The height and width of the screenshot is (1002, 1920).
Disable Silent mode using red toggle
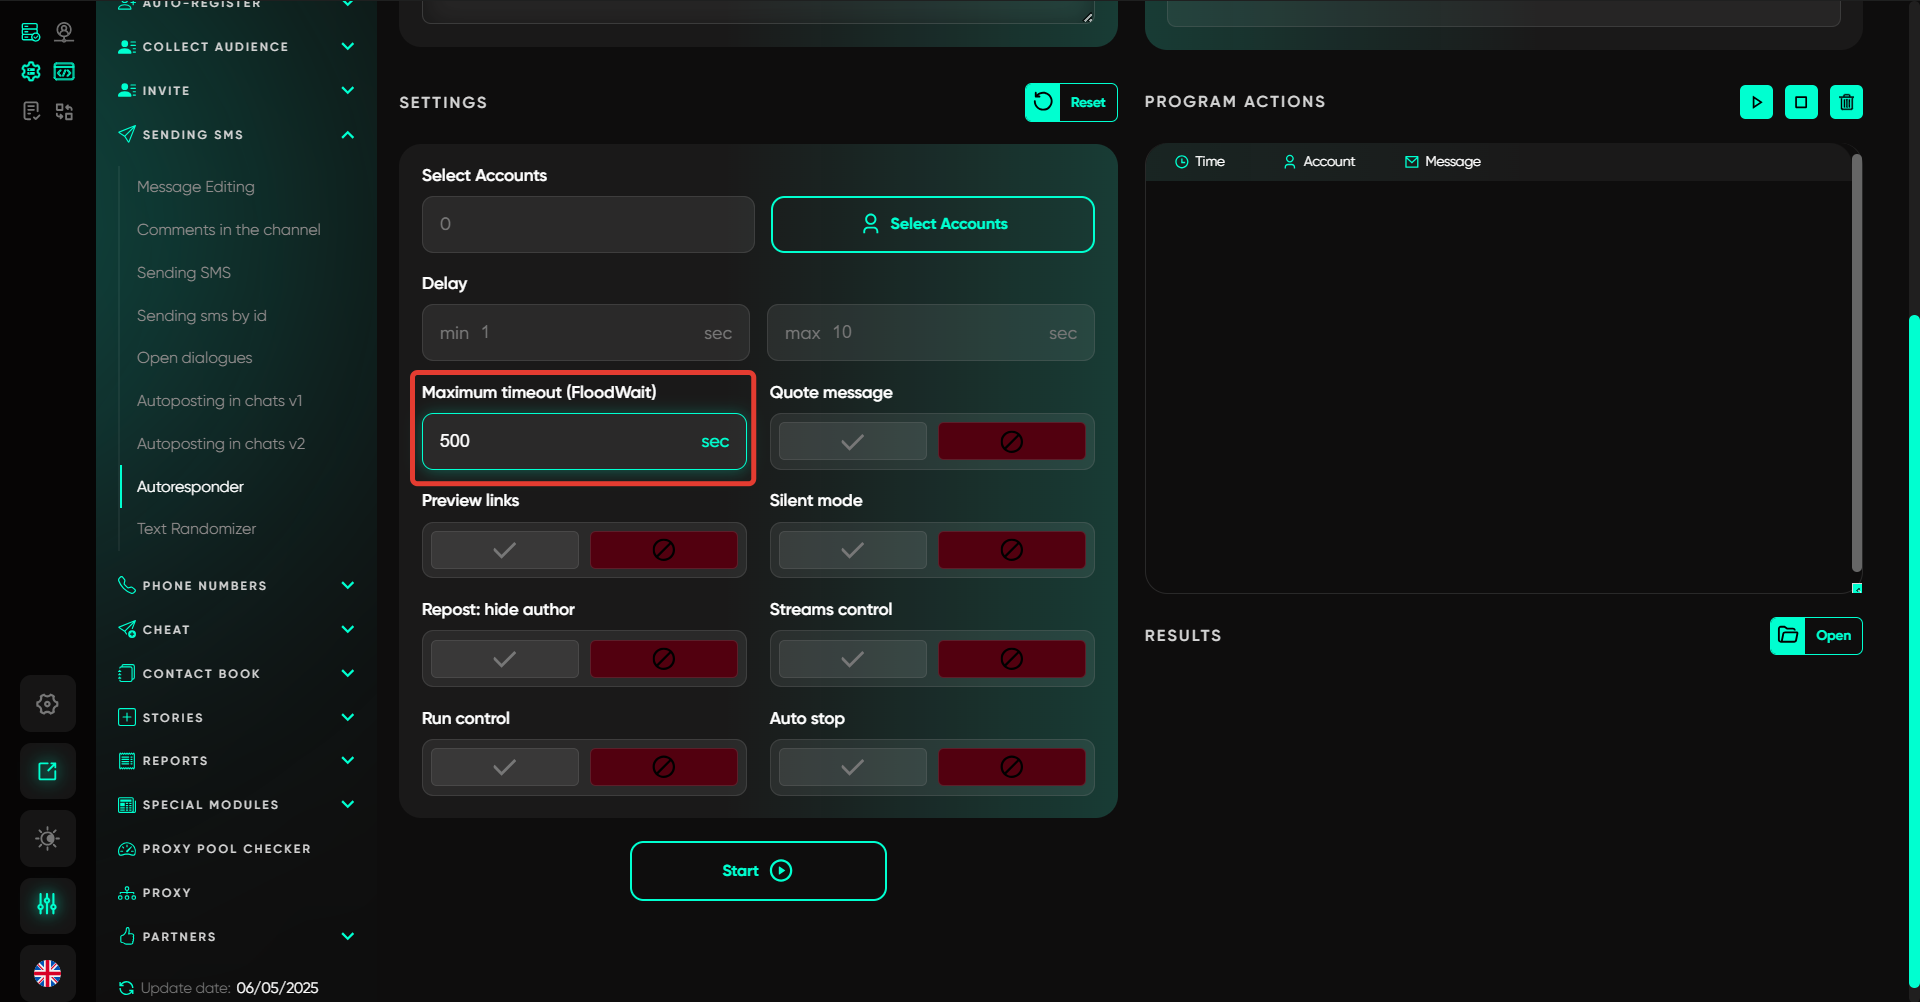(x=1011, y=550)
